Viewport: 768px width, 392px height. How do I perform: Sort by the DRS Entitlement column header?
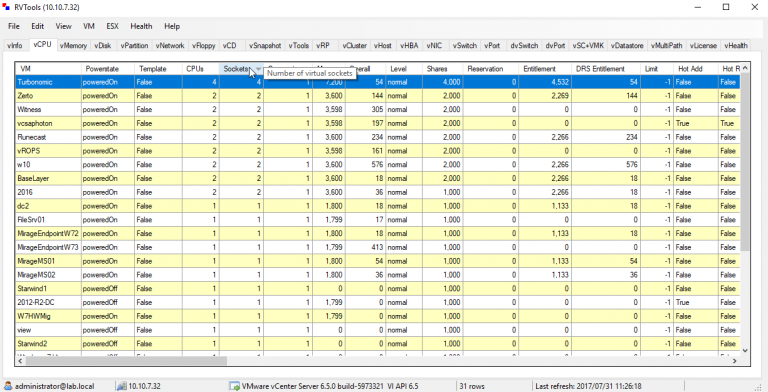coord(606,69)
